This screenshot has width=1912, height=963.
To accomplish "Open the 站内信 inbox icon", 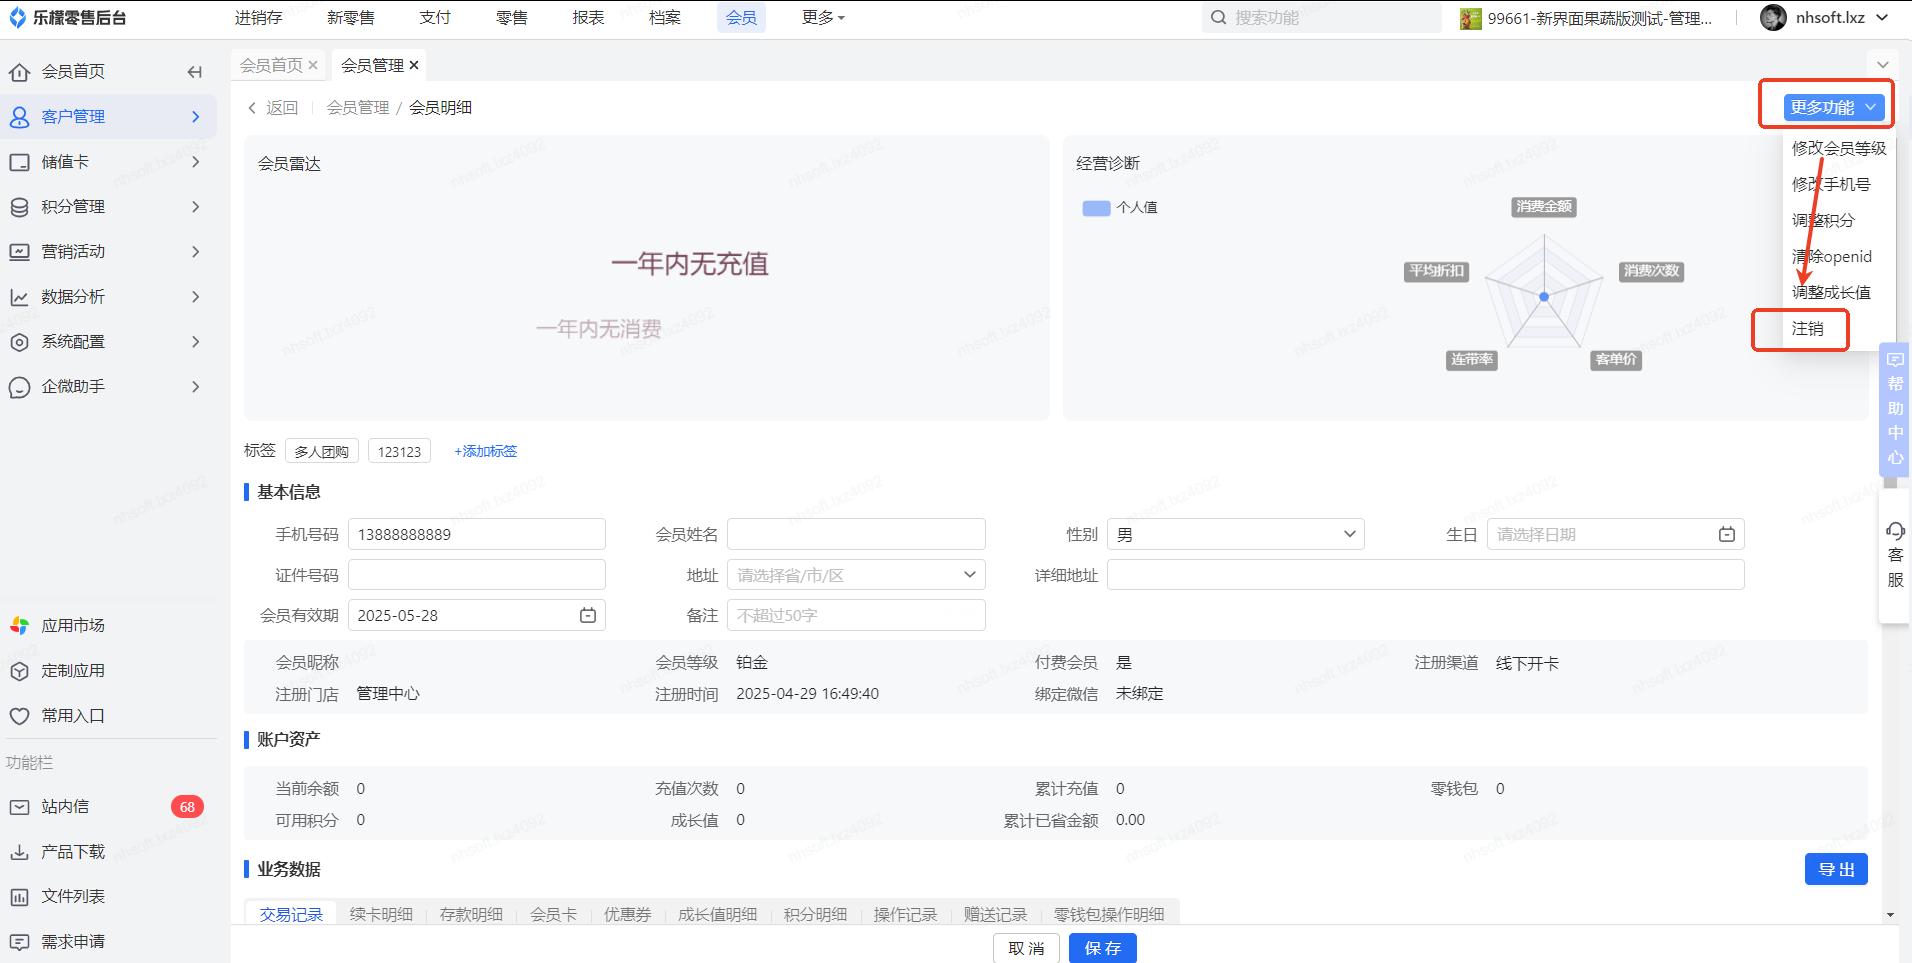I will coord(19,807).
